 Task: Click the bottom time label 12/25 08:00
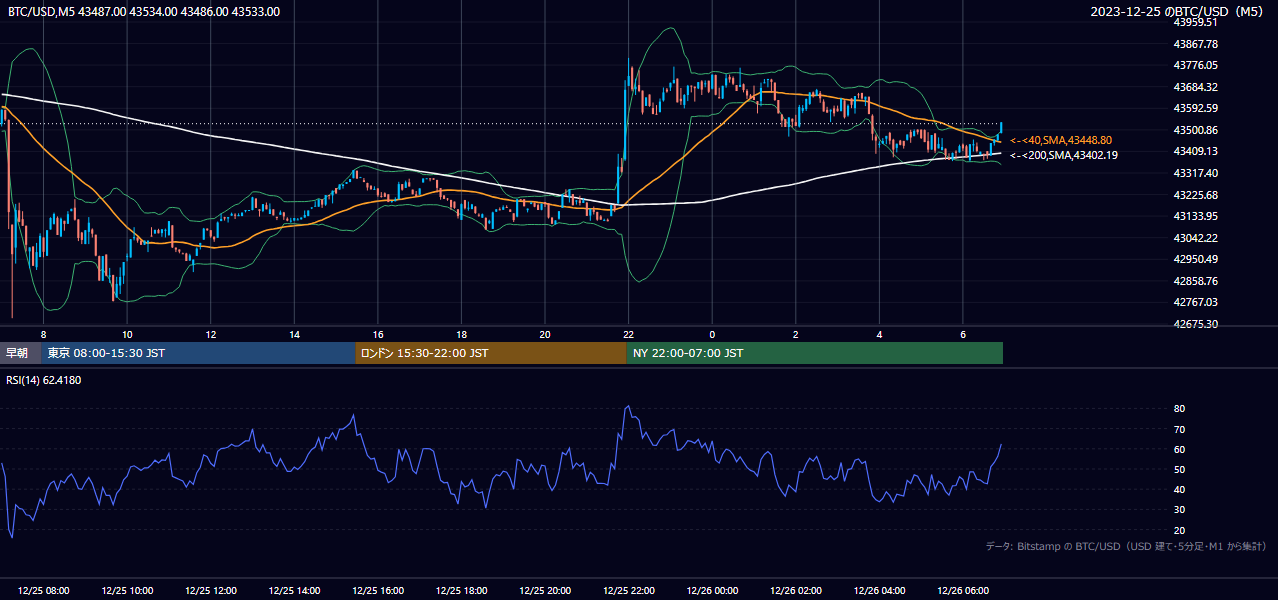[x=44, y=591]
